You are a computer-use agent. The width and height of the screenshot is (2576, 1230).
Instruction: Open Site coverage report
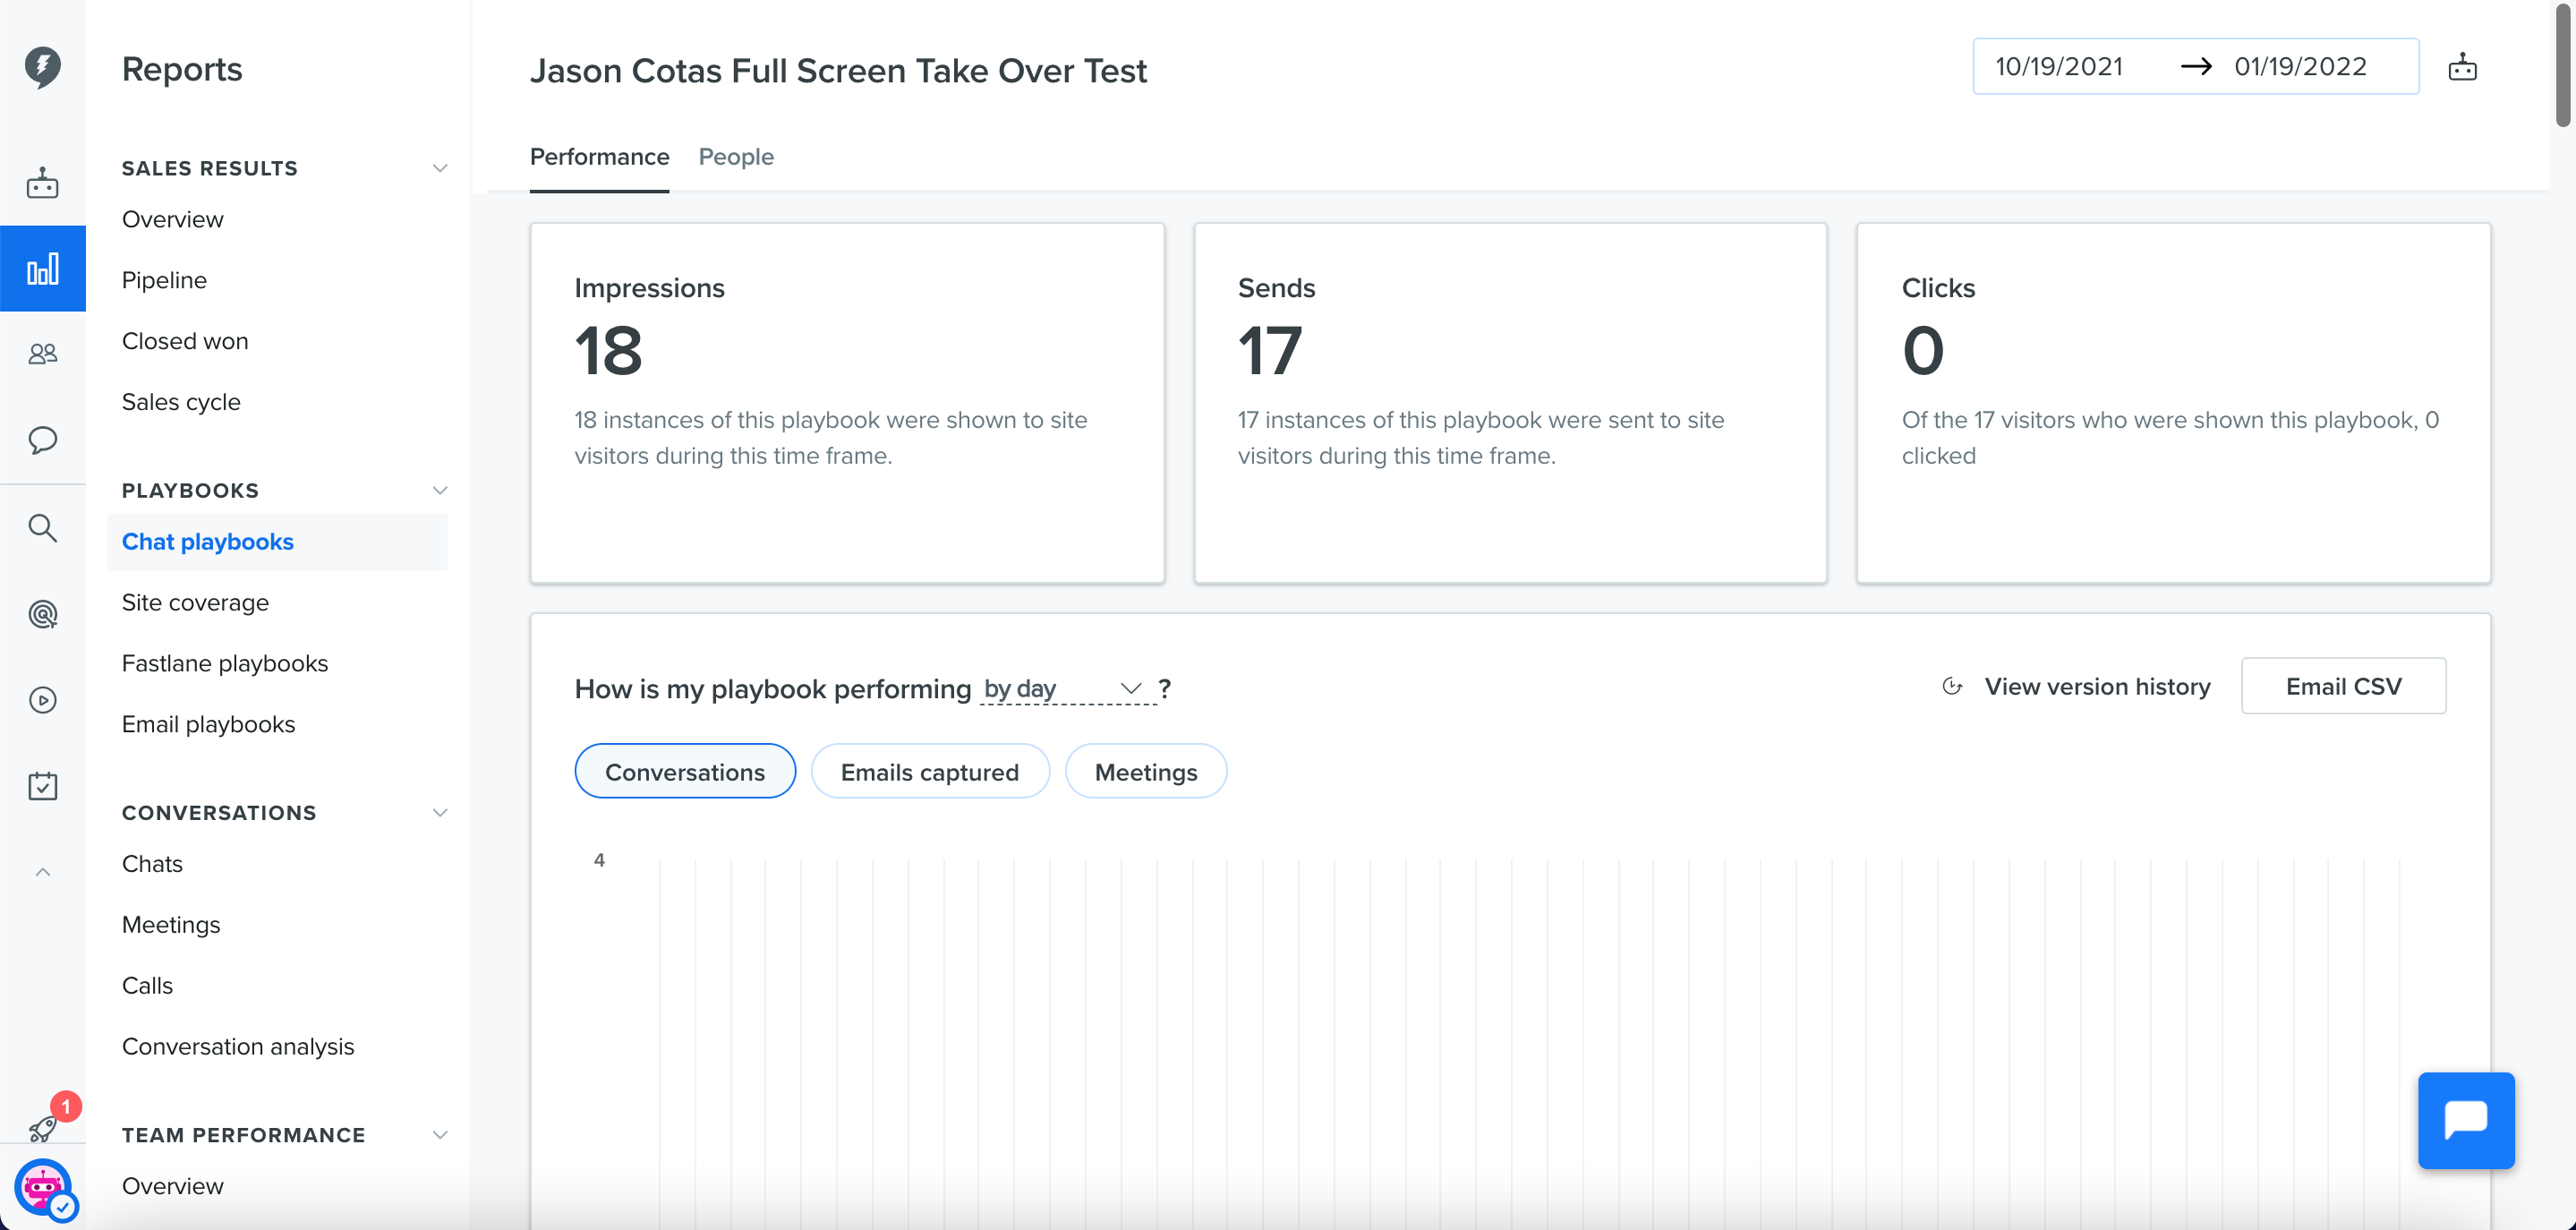click(195, 602)
